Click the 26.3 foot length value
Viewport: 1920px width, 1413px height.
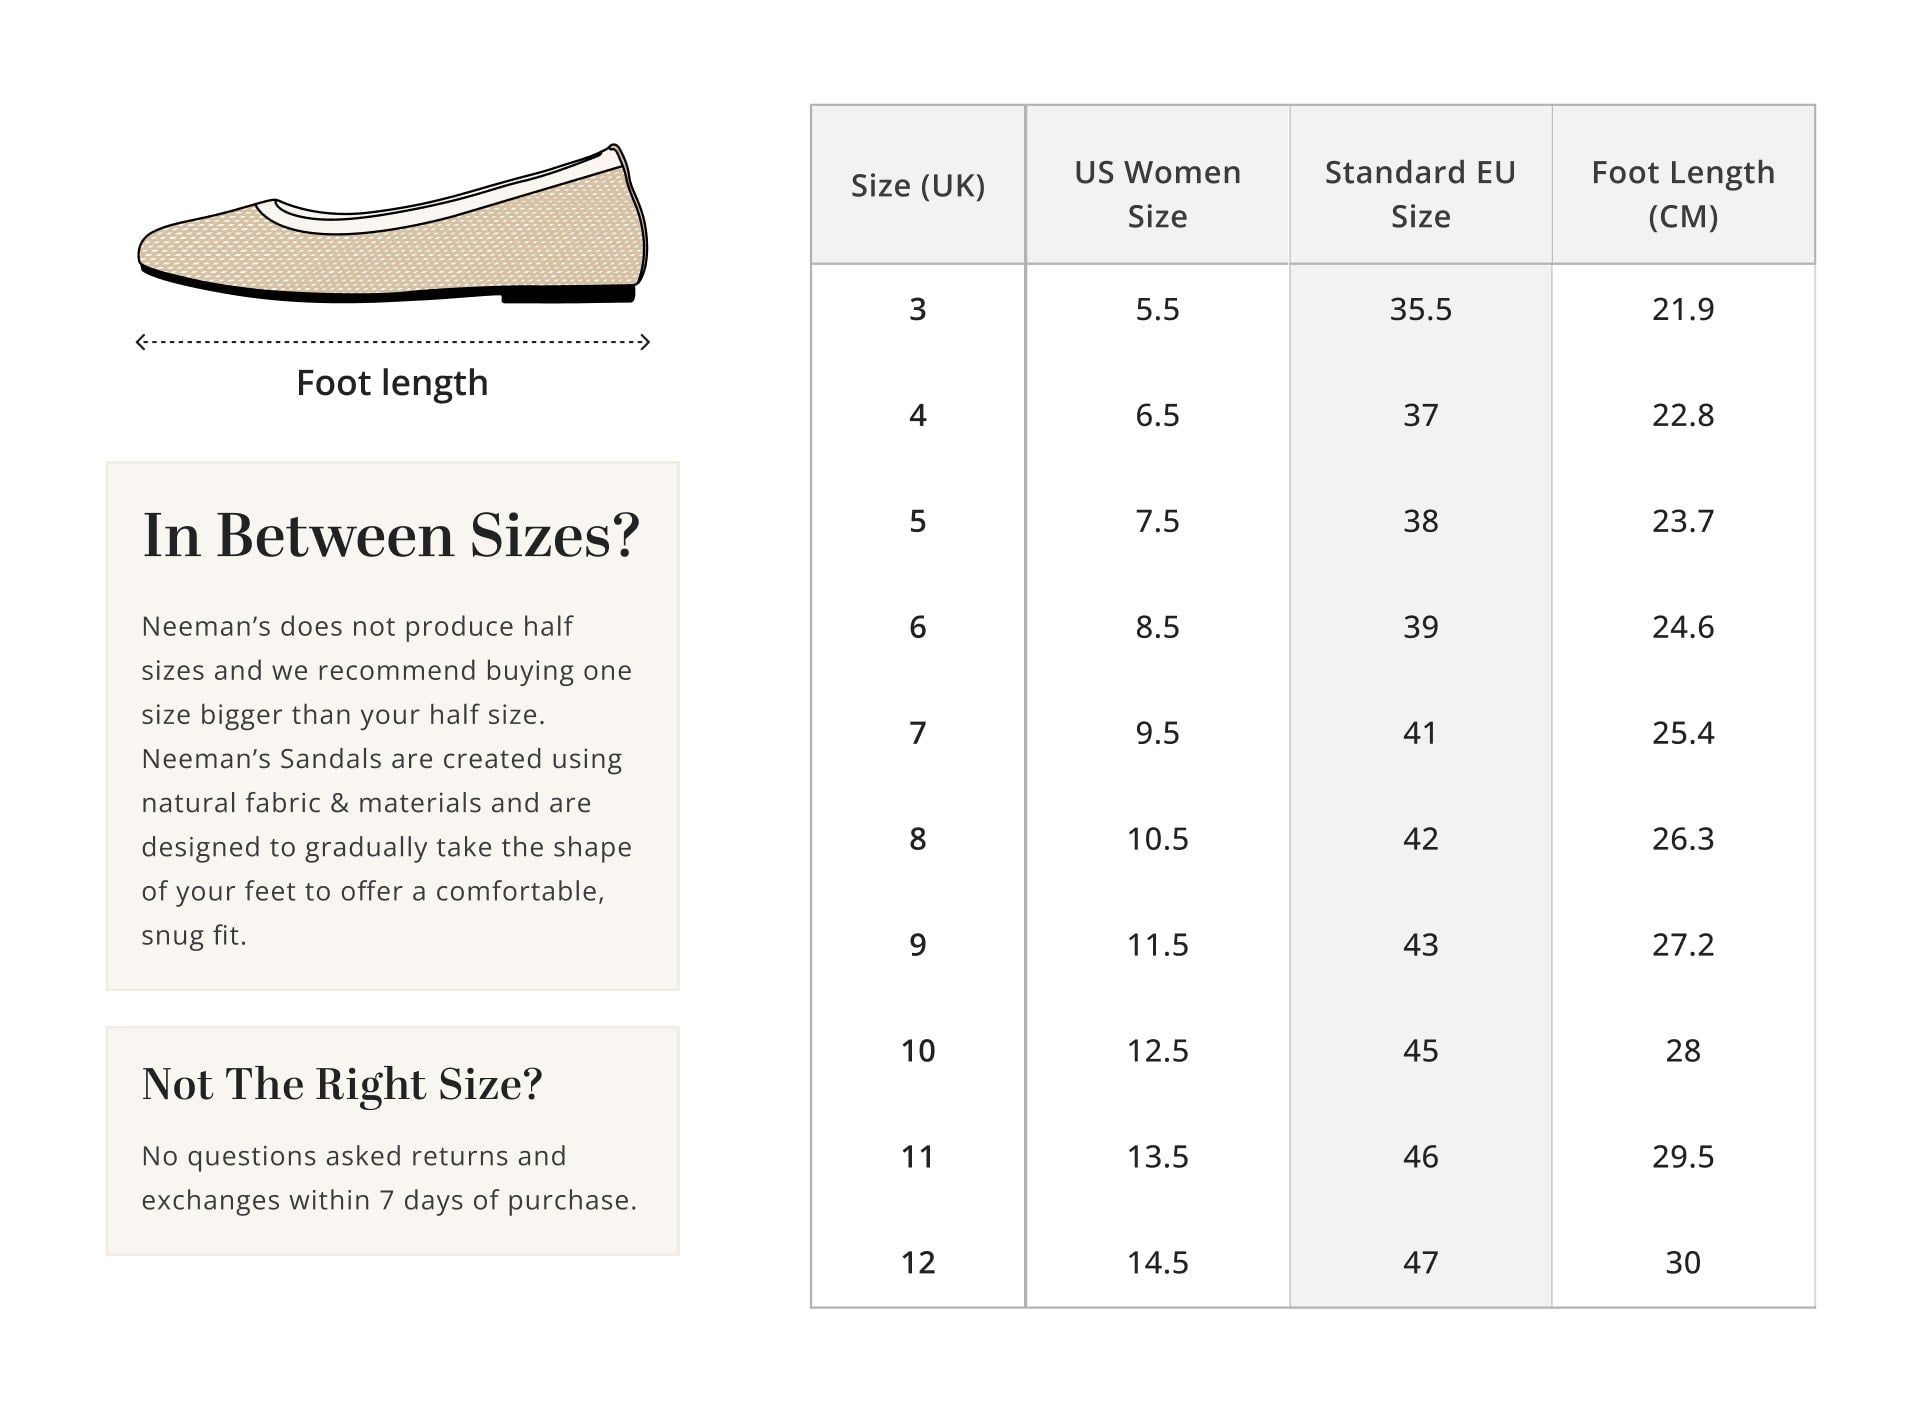[x=1683, y=839]
